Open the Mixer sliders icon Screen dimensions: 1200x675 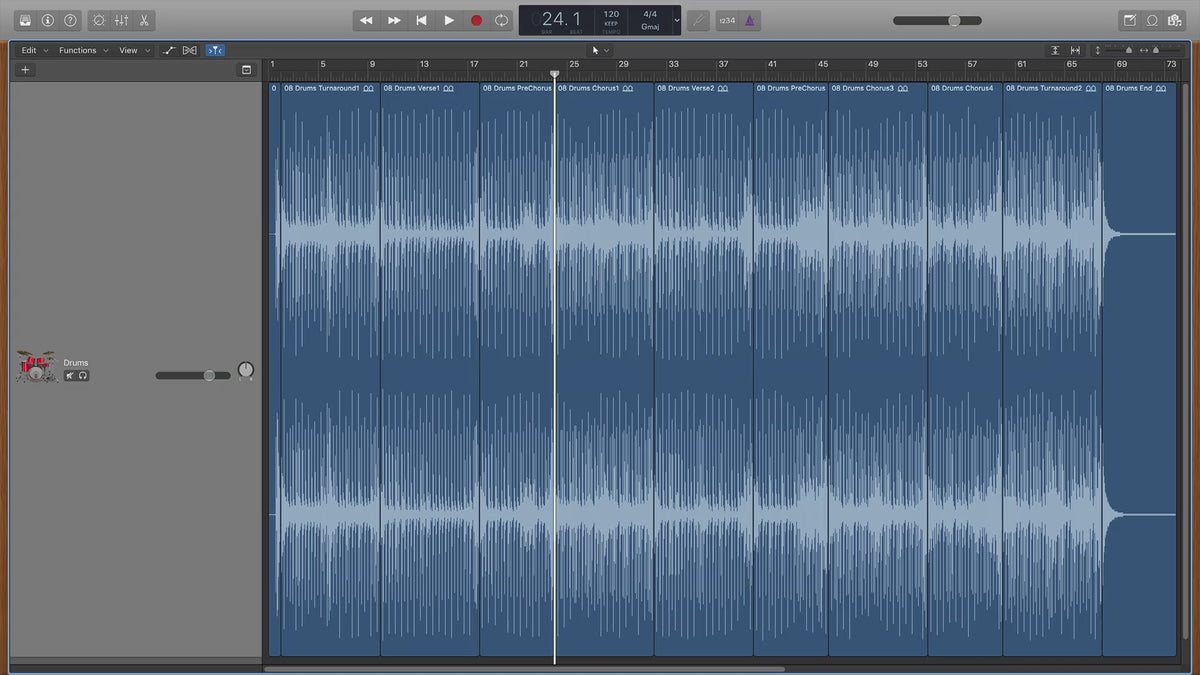(121, 20)
